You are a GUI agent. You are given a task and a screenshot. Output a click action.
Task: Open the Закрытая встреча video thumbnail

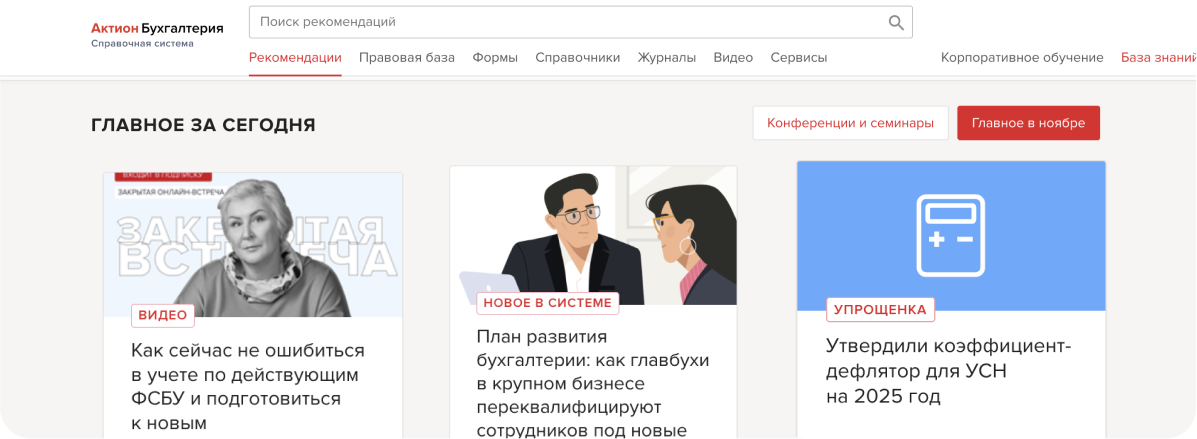point(253,244)
